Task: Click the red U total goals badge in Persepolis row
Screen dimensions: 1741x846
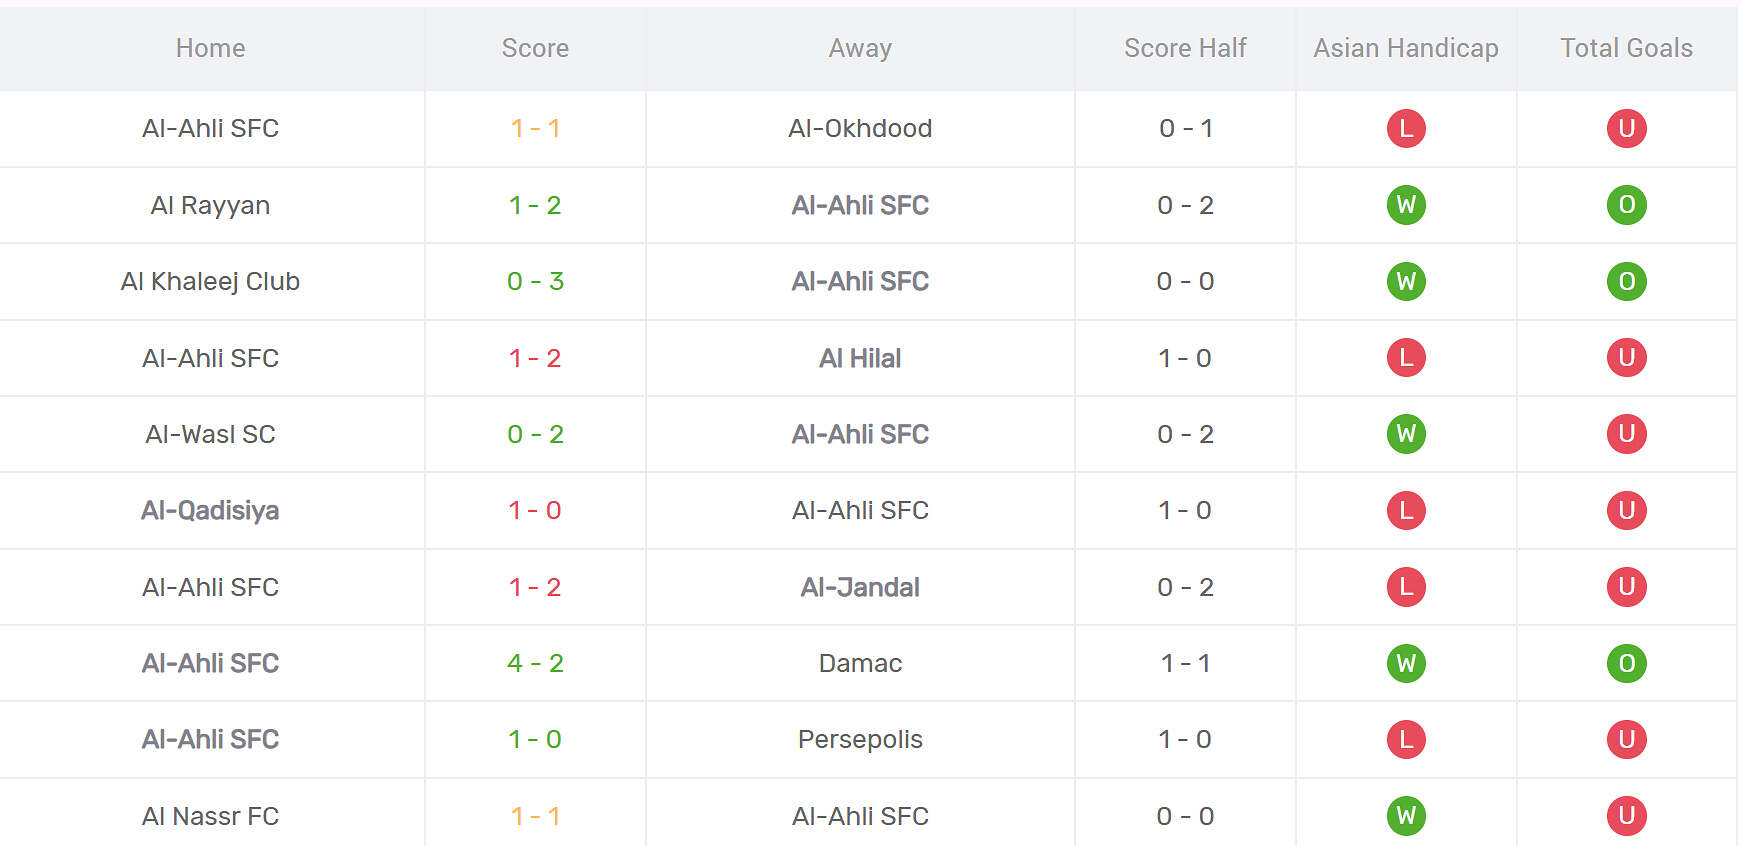Action: coord(1627,739)
